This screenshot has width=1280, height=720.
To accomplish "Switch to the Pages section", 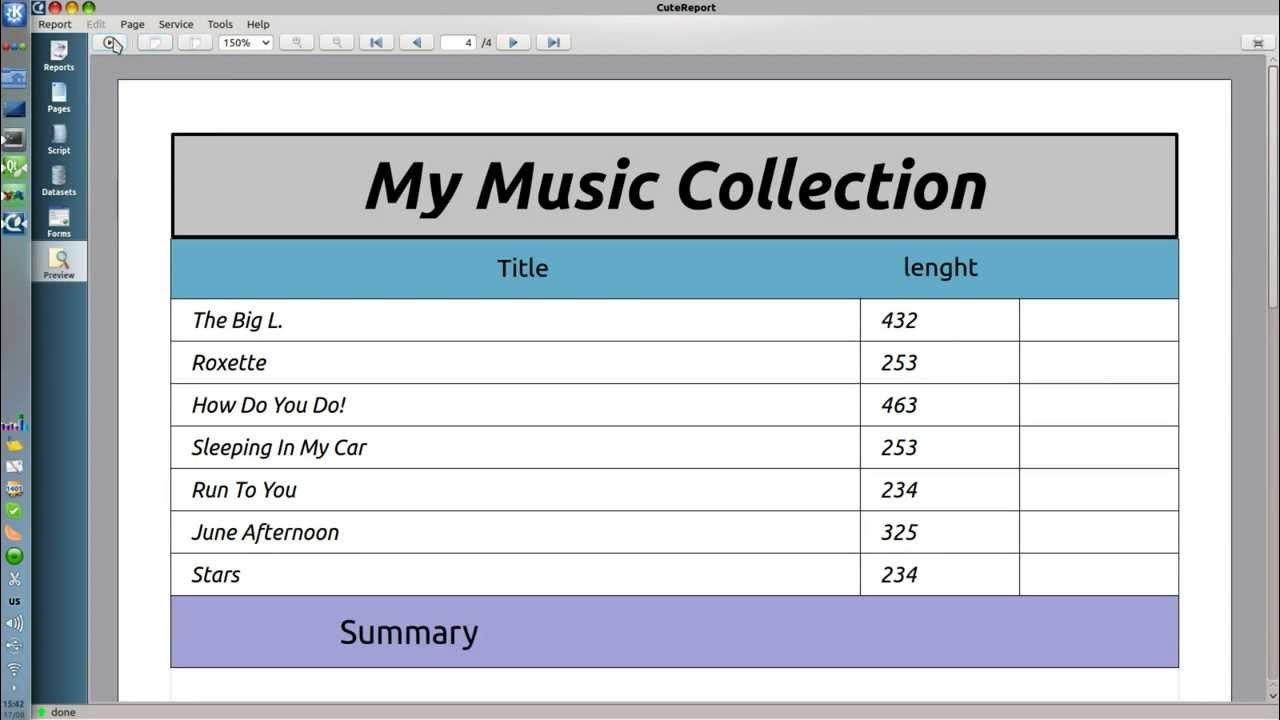I will coord(59,98).
